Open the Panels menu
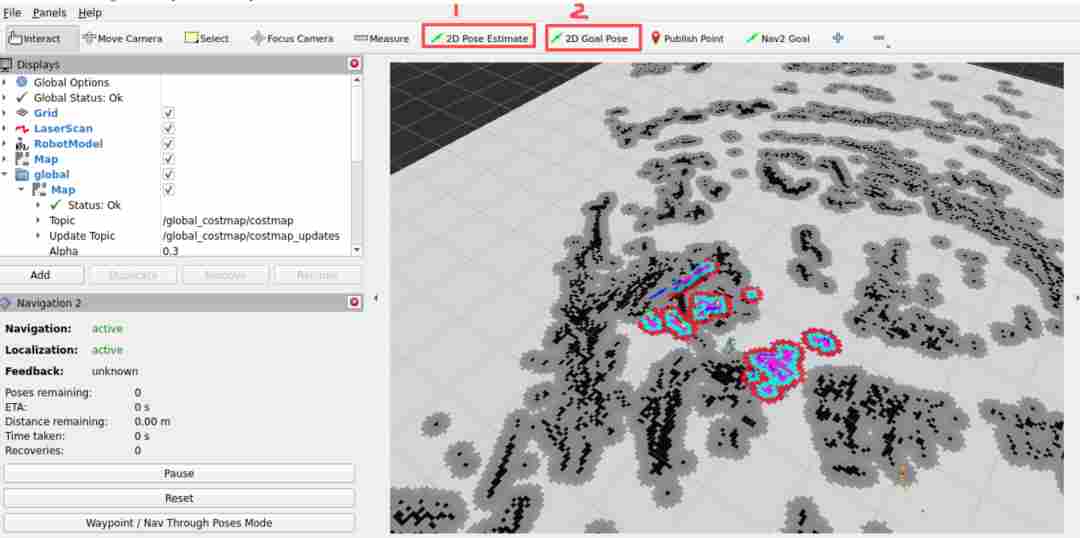The image size is (1080, 538). (x=50, y=12)
